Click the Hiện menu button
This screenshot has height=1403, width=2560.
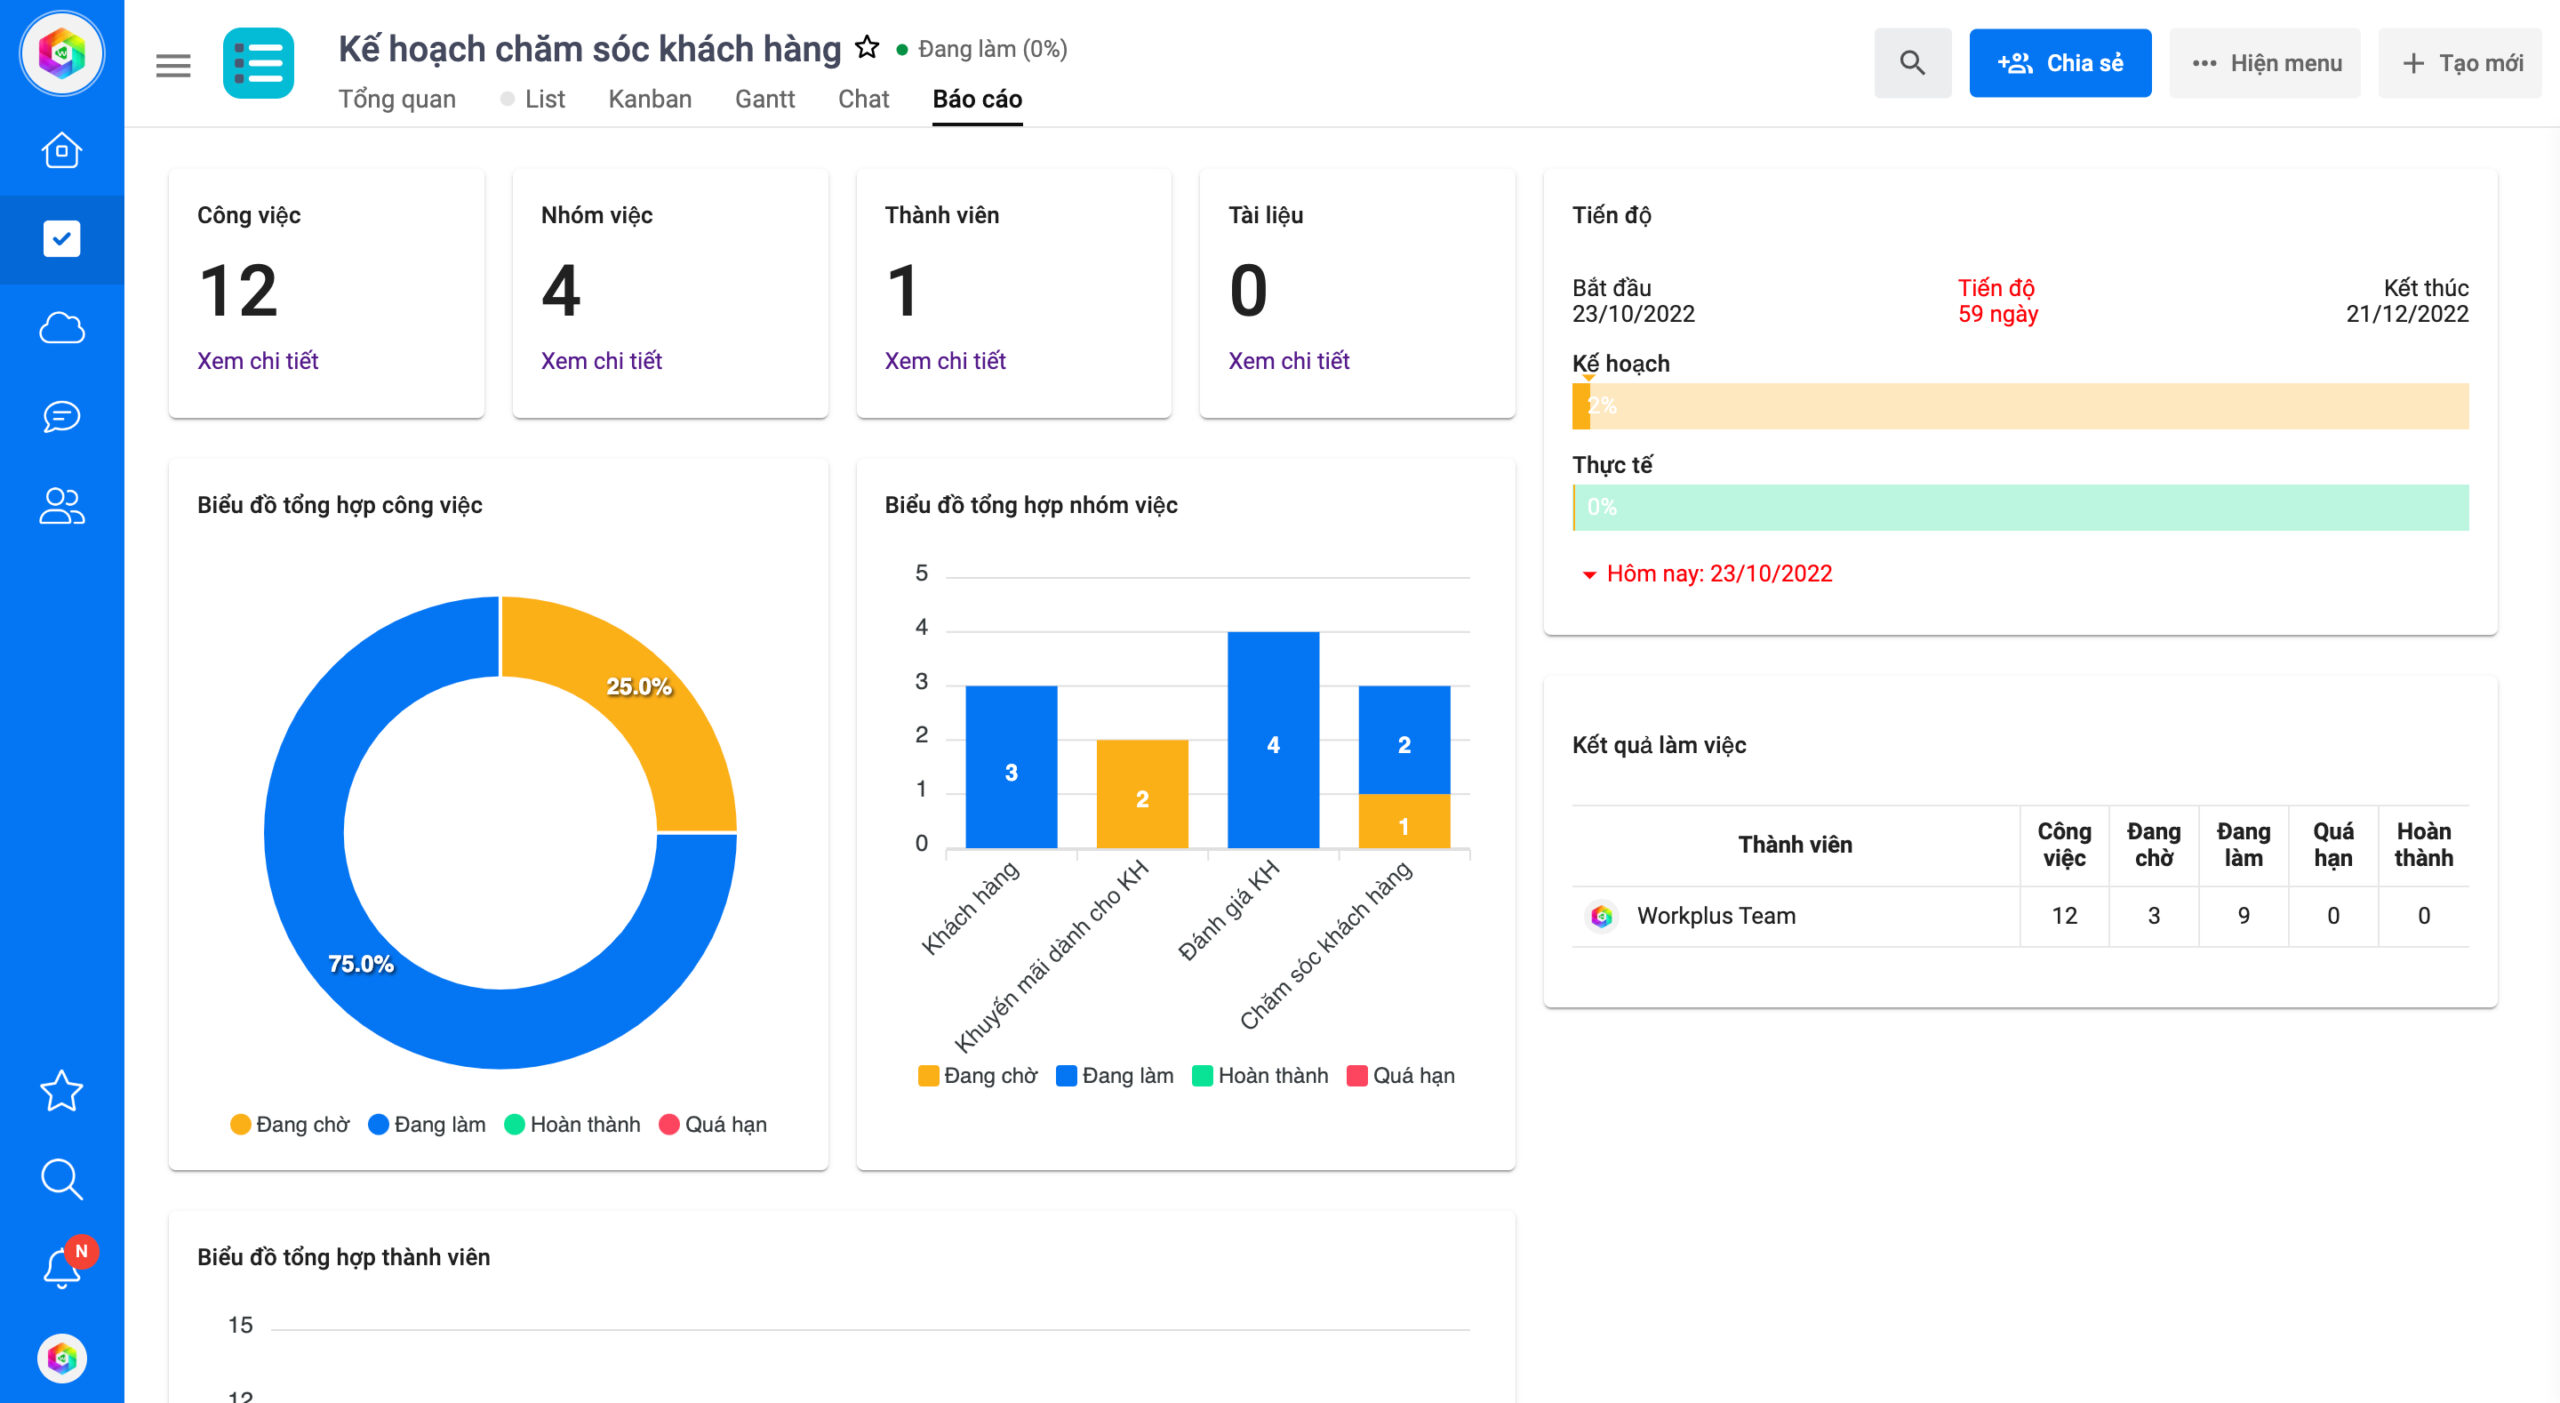coord(2265,63)
